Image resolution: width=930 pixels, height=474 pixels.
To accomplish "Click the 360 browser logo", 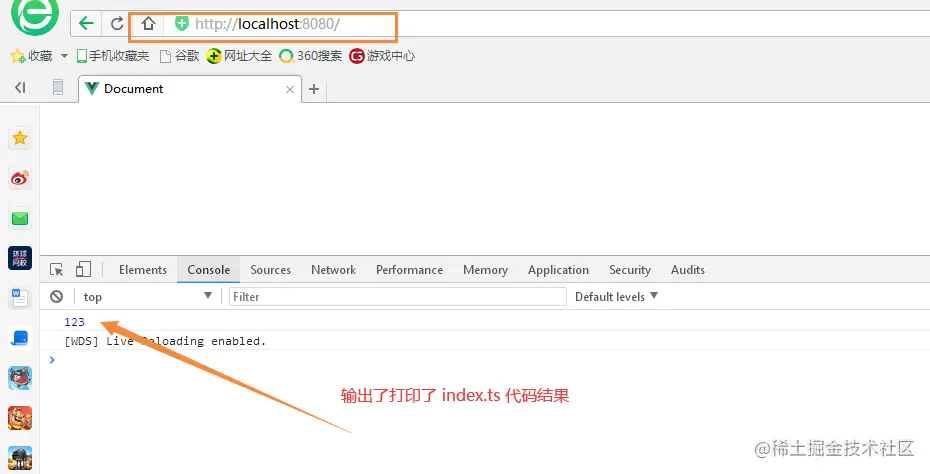I will tap(35, 16).
